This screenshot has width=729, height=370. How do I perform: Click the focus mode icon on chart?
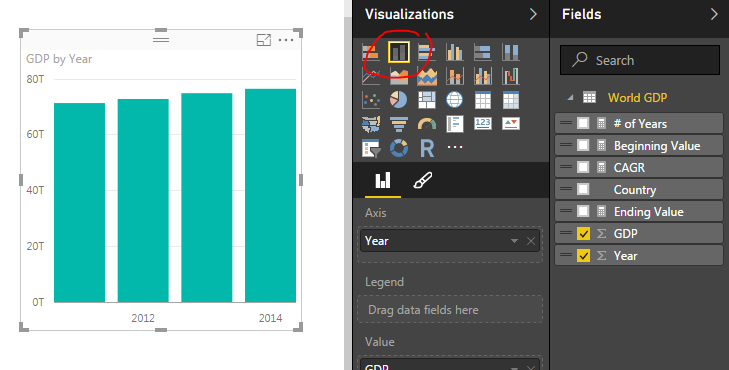point(264,40)
